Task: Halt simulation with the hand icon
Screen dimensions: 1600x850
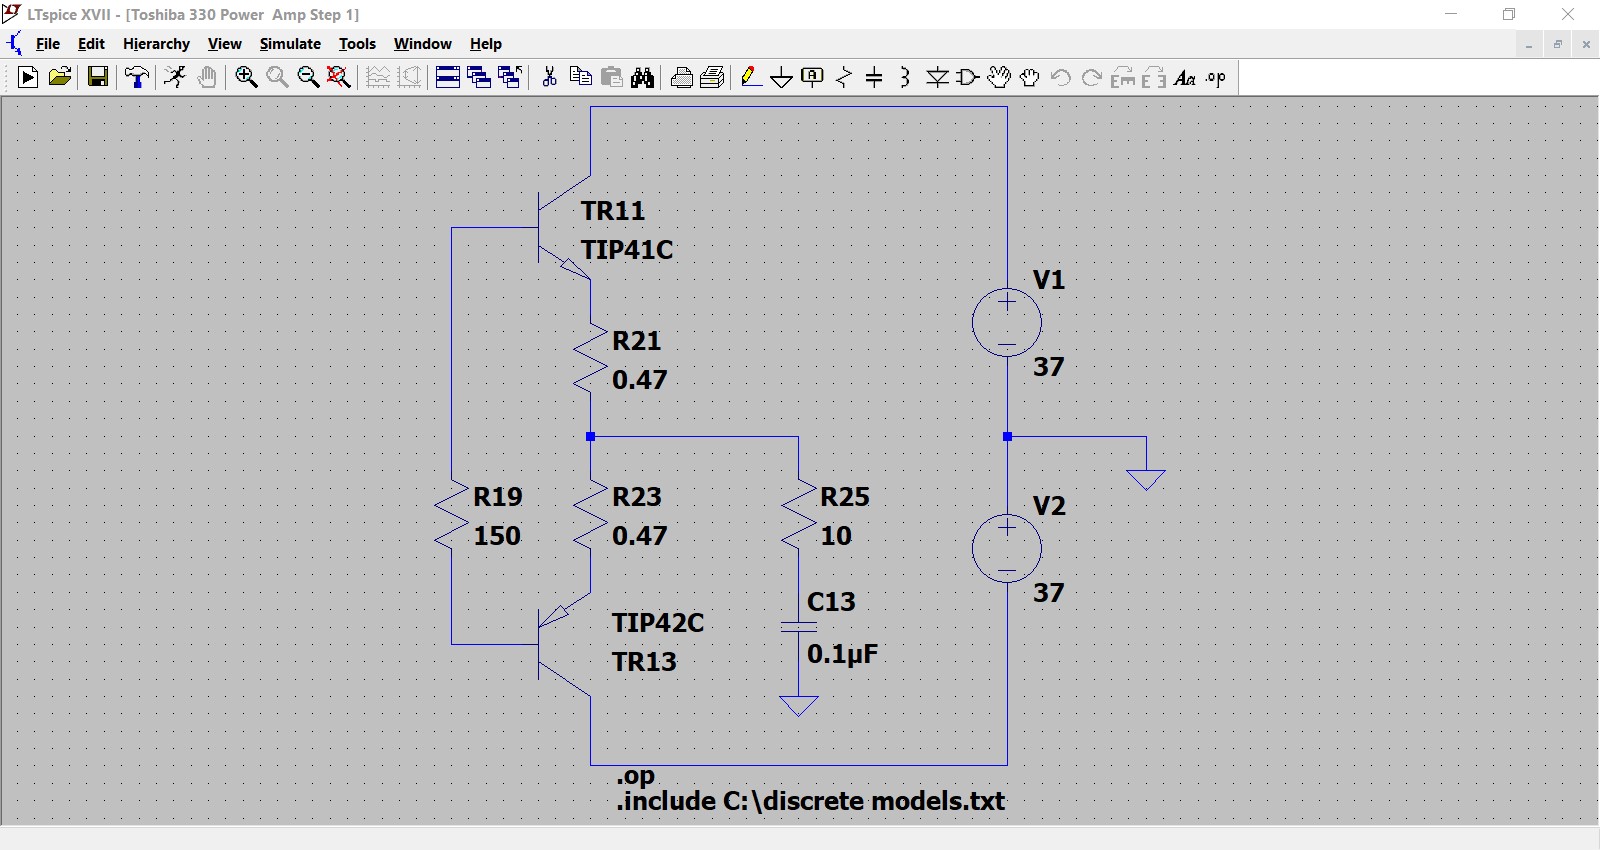Action: point(207,77)
